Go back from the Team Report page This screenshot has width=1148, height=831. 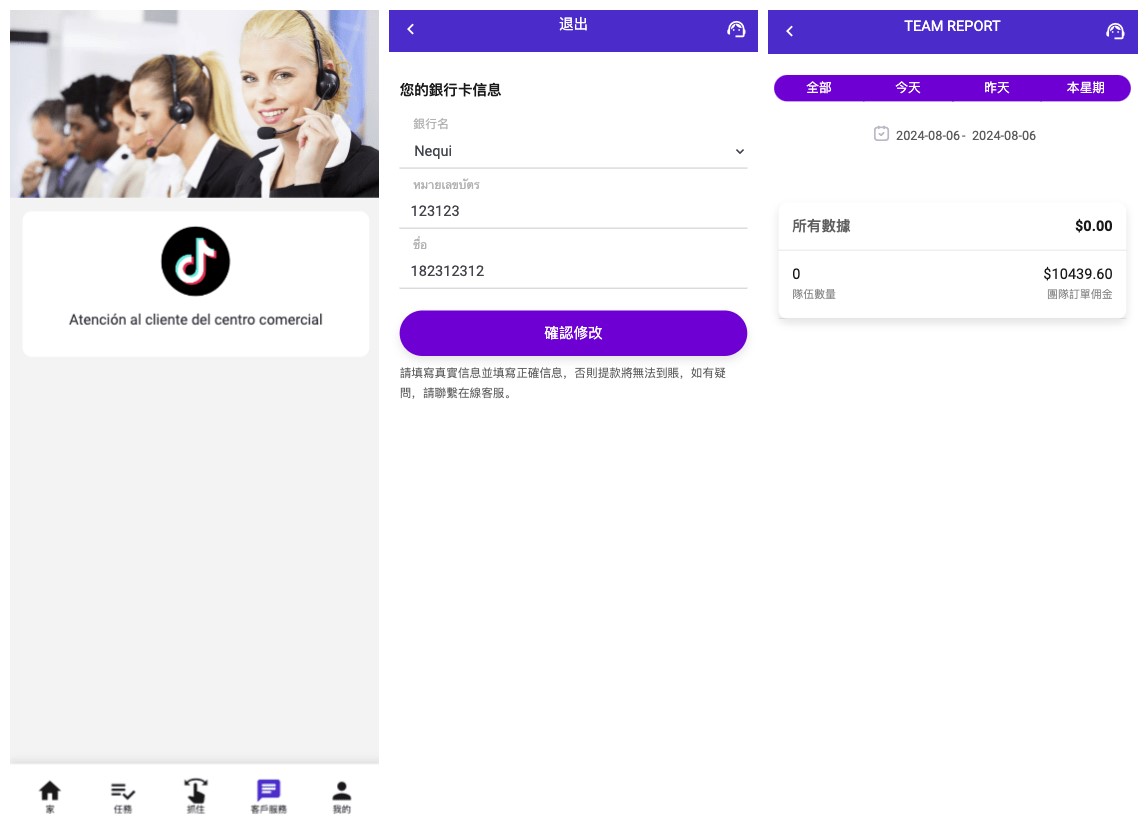(x=789, y=31)
